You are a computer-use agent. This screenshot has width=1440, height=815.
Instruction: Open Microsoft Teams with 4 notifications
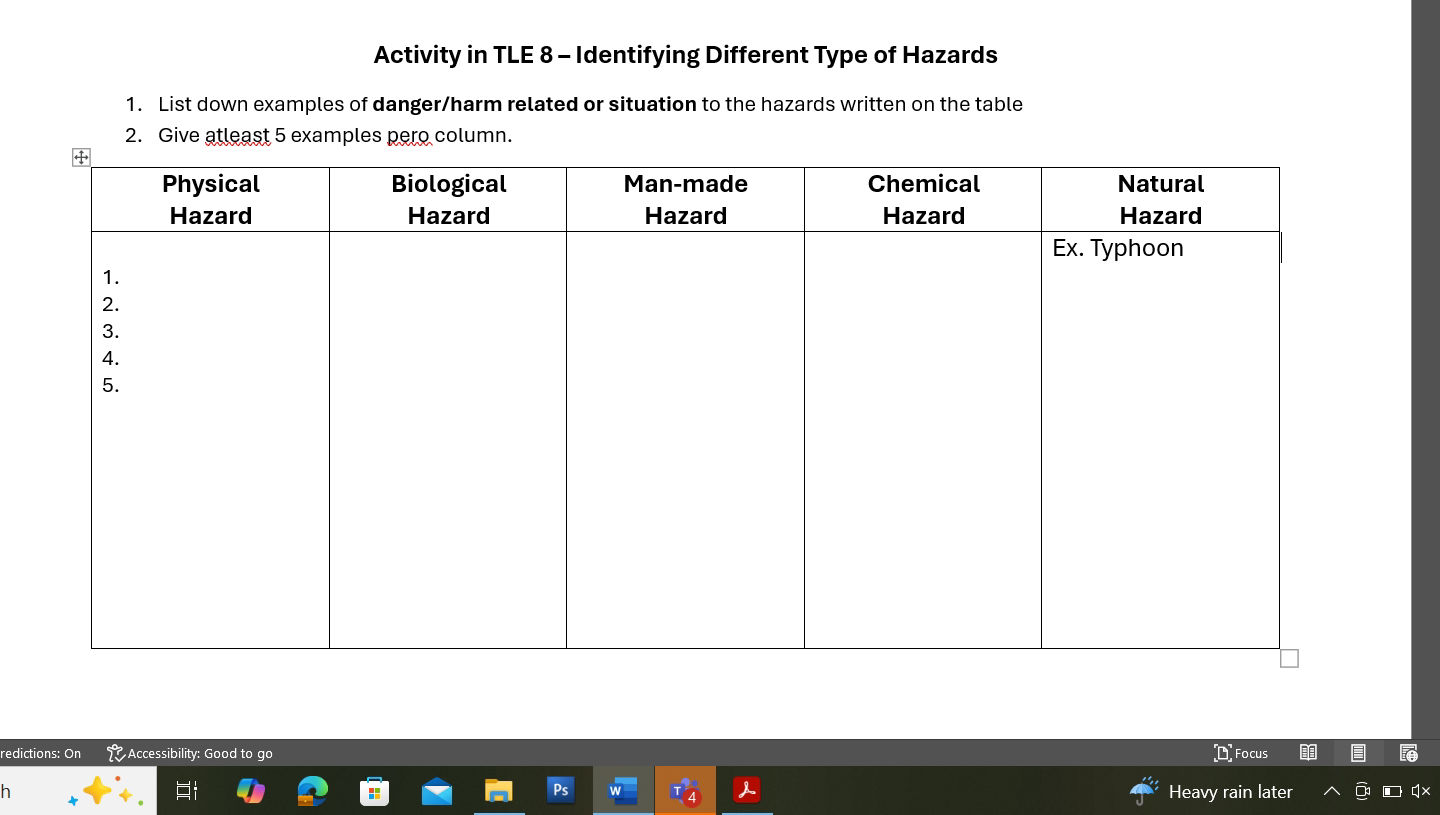pyautogui.click(x=685, y=791)
